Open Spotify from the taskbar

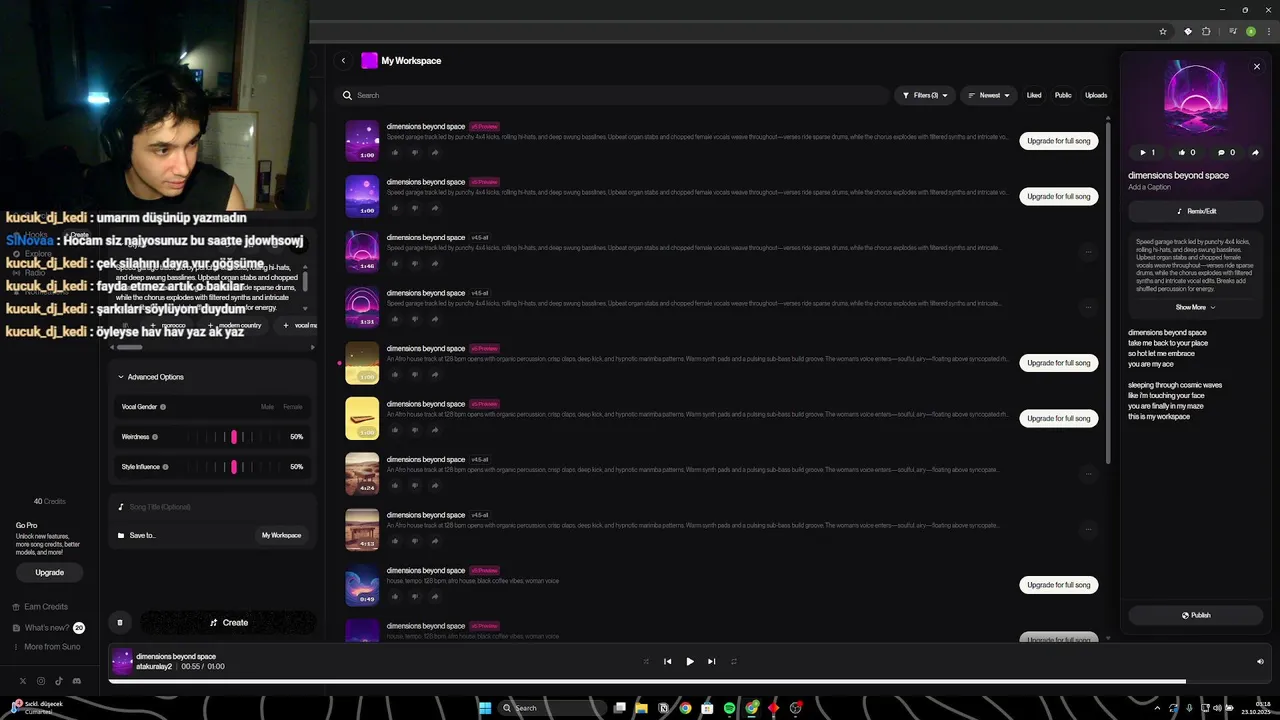pyautogui.click(x=729, y=708)
